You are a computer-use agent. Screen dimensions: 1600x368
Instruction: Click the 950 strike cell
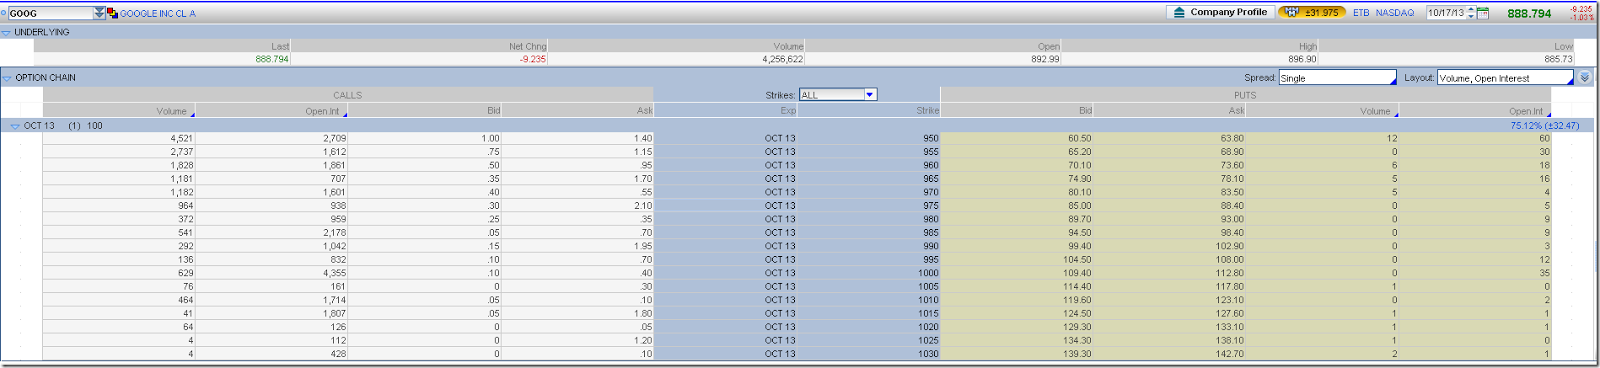(x=931, y=138)
